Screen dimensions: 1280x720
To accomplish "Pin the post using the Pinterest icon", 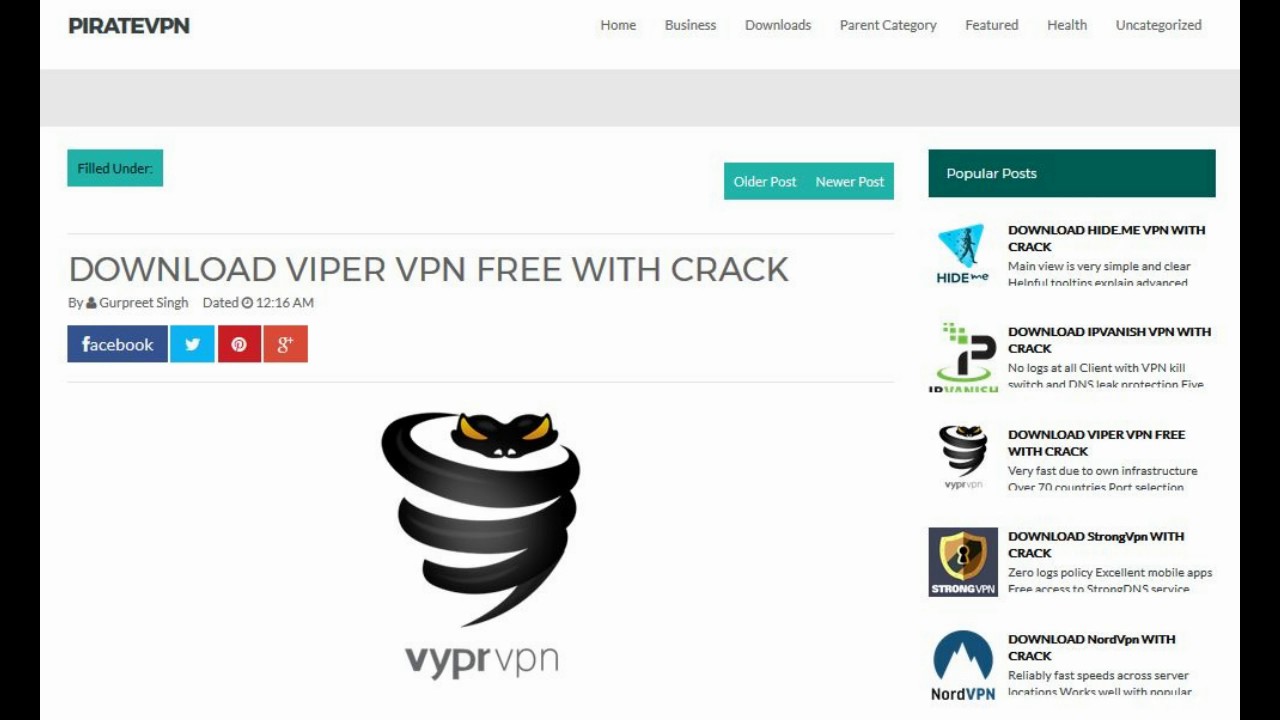I will (x=239, y=344).
